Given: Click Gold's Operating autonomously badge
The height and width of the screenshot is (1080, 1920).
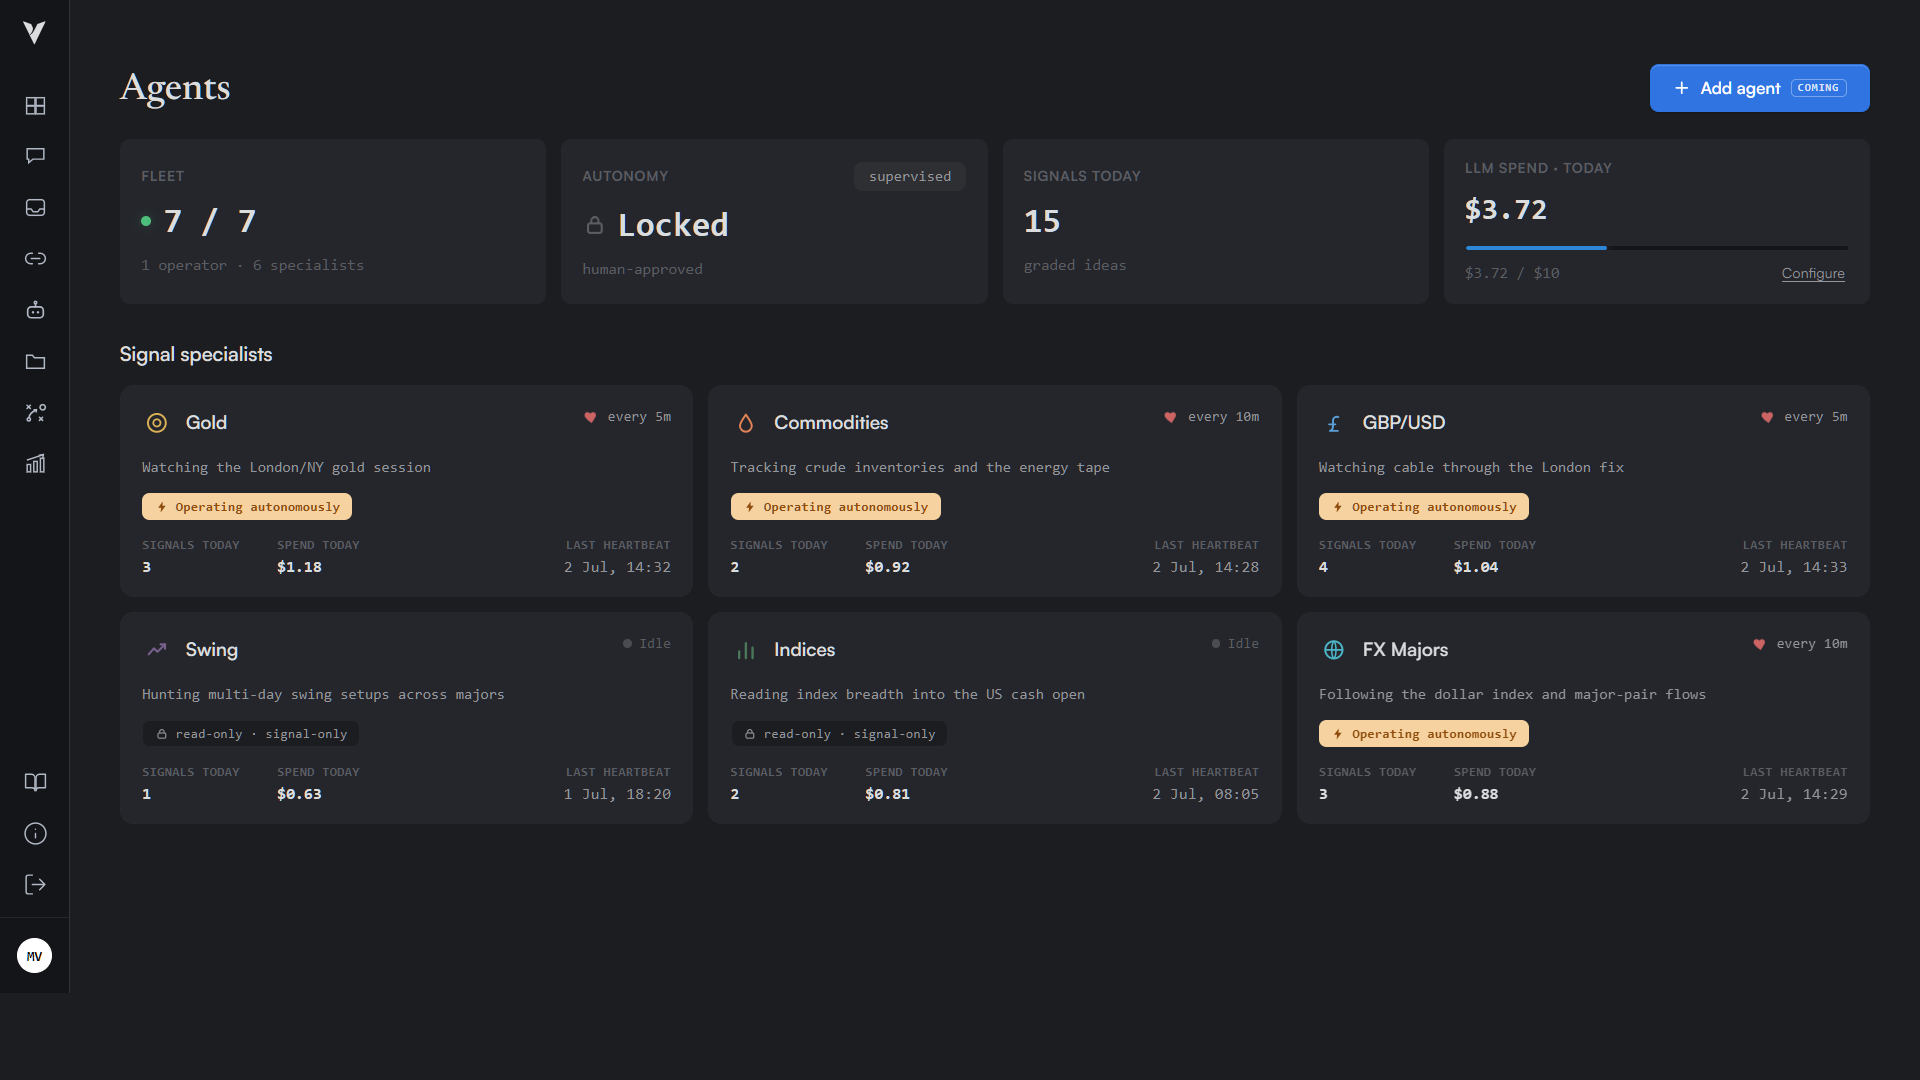Looking at the screenshot, I should pyautogui.click(x=247, y=507).
